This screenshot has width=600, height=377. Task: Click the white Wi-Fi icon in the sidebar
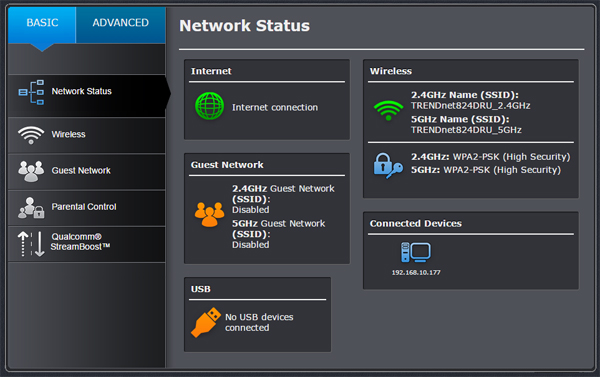31,135
